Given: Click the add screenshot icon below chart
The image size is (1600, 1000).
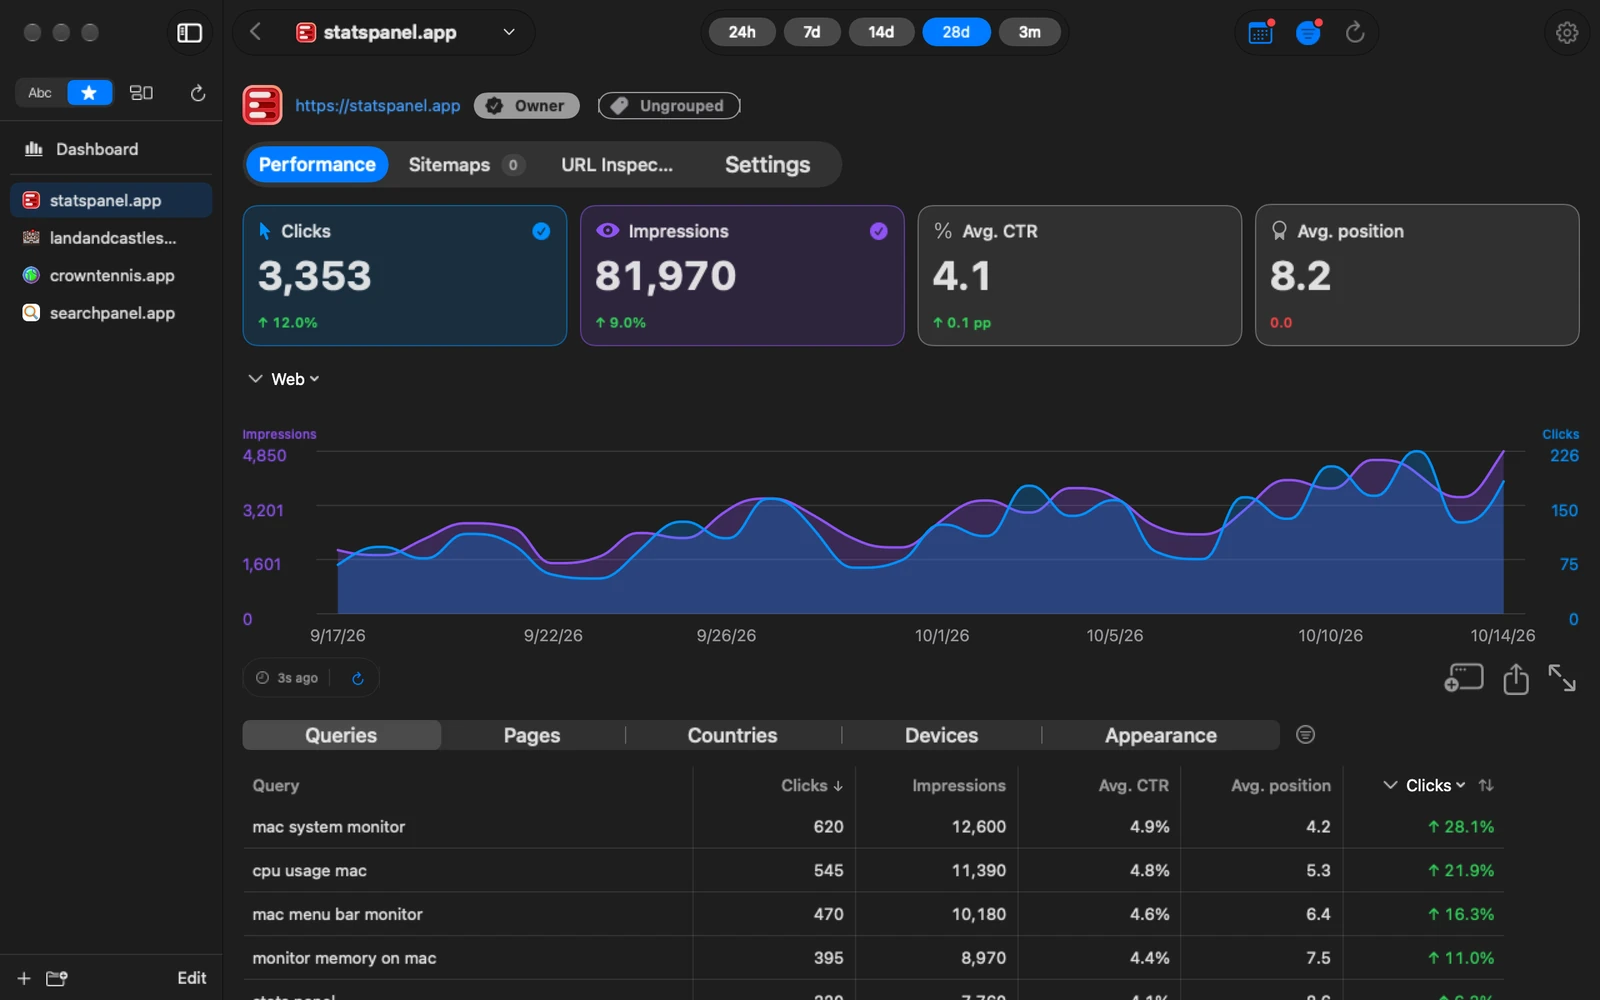Looking at the screenshot, I should 1463,679.
